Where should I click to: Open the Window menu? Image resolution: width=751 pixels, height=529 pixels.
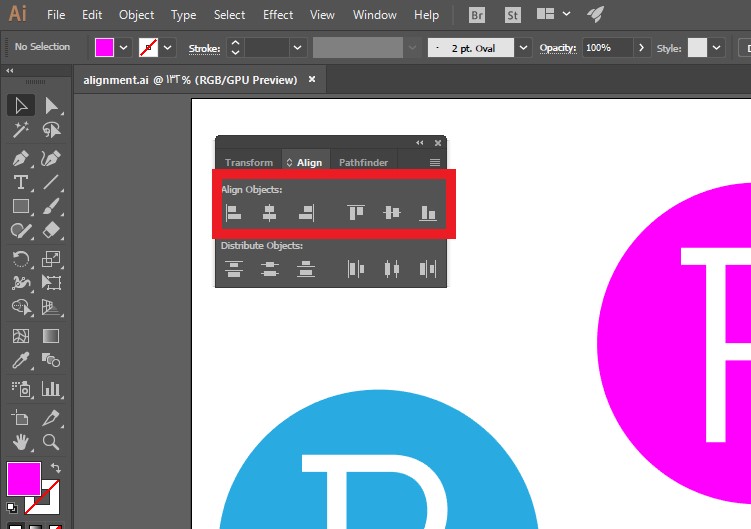(375, 15)
